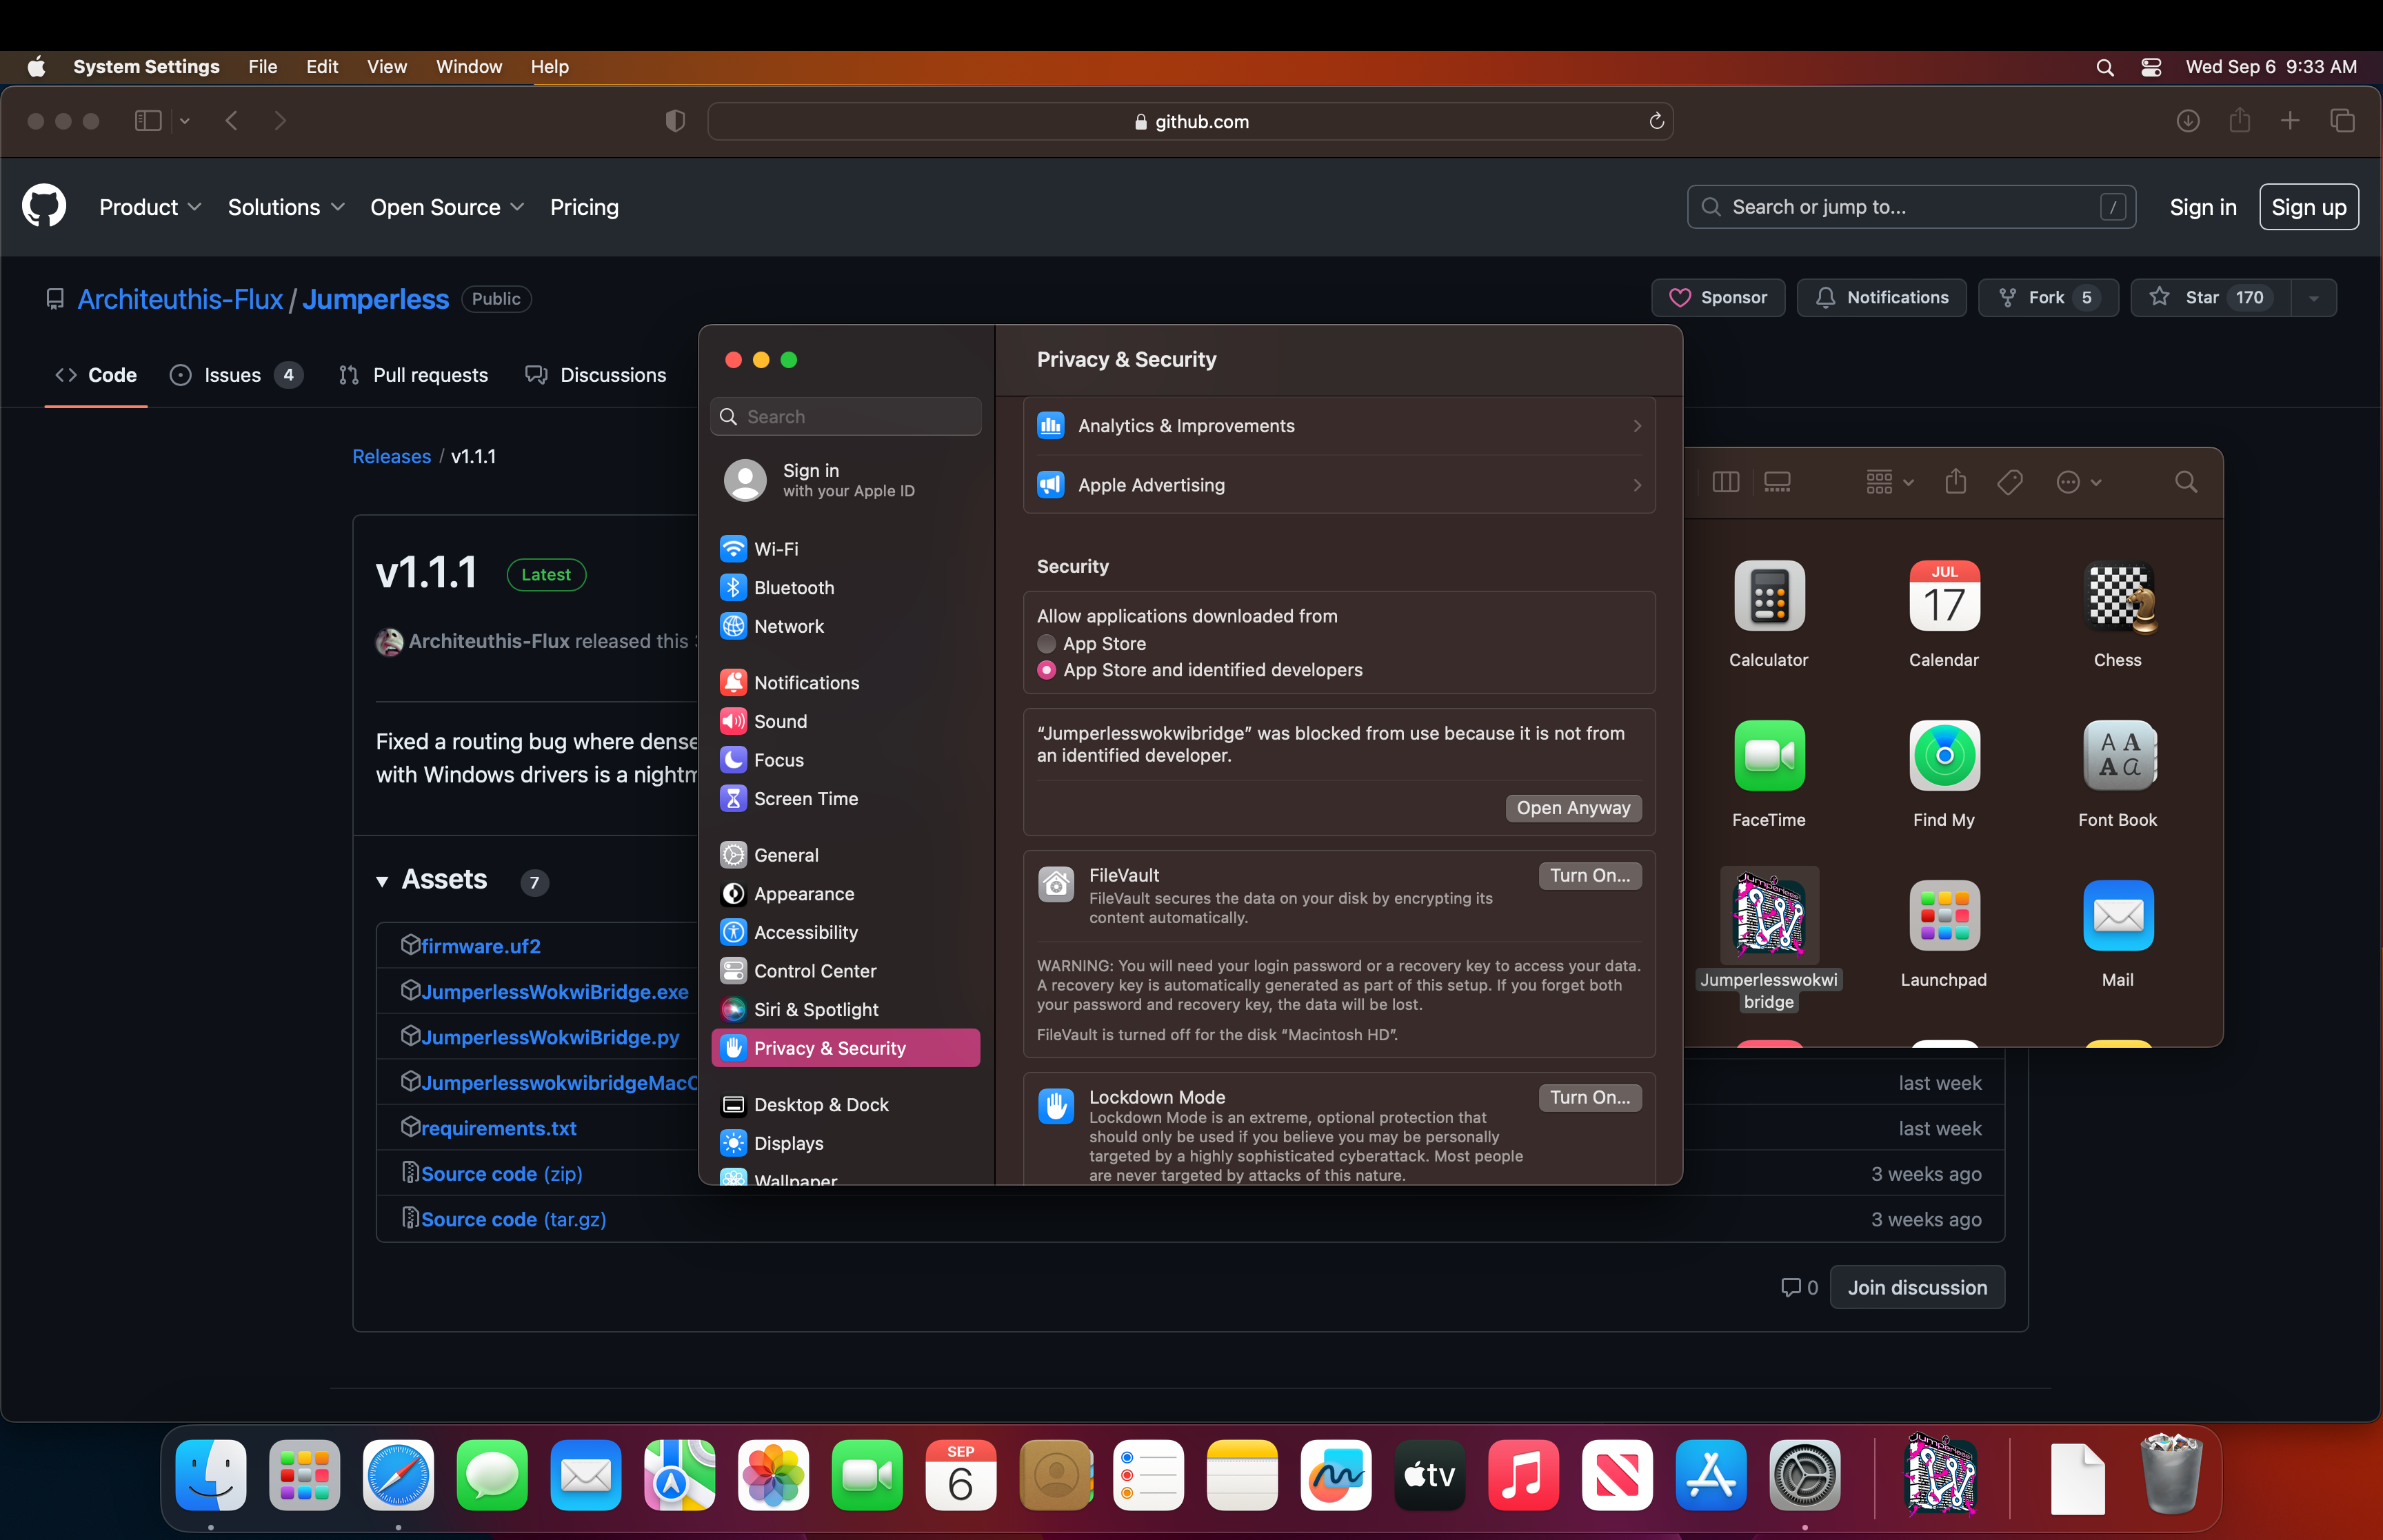The width and height of the screenshot is (2383, 1540).
Task: Click the Safari reload page icon
Action: (x=1656, y=121)
